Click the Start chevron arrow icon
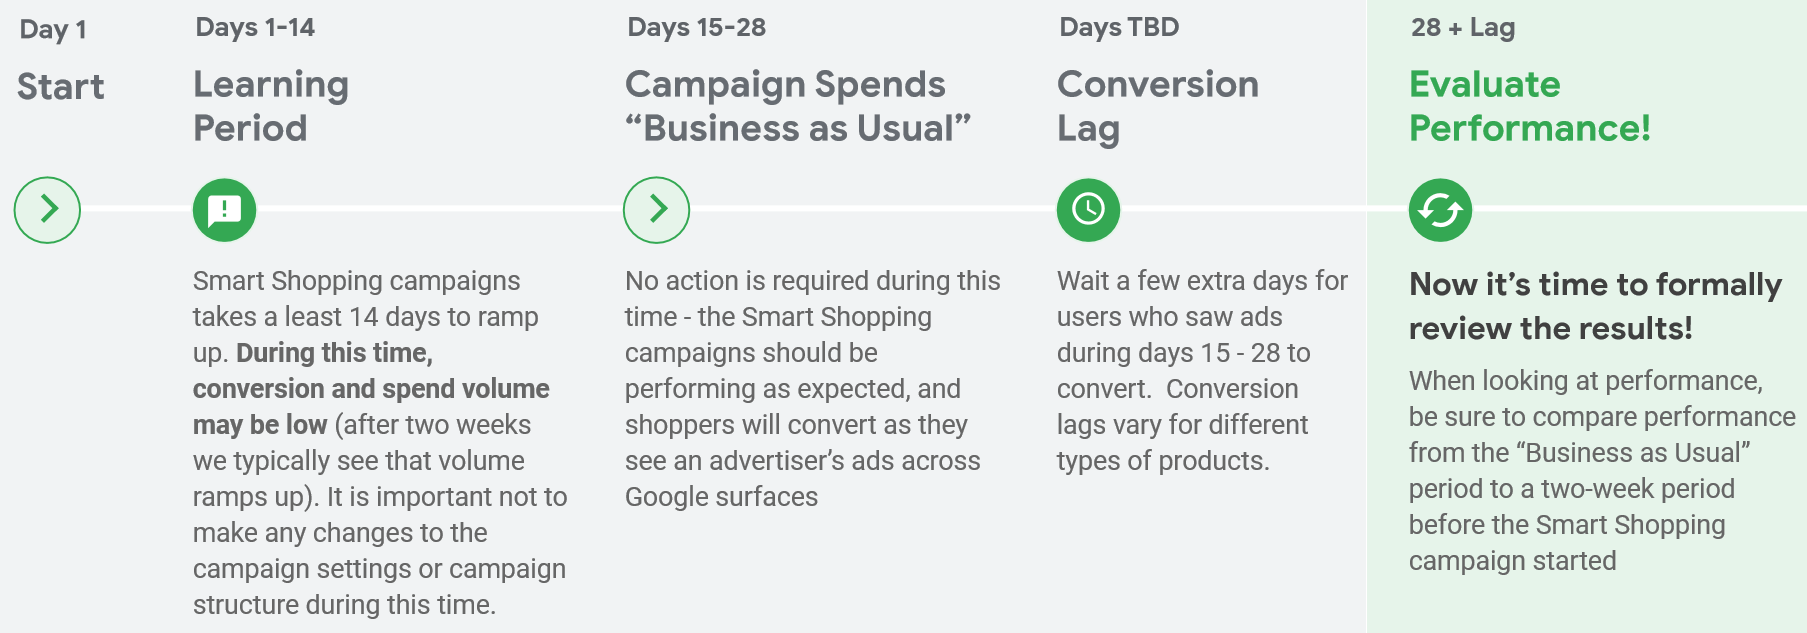1807x633 pixels. click(x=47, y=210)
